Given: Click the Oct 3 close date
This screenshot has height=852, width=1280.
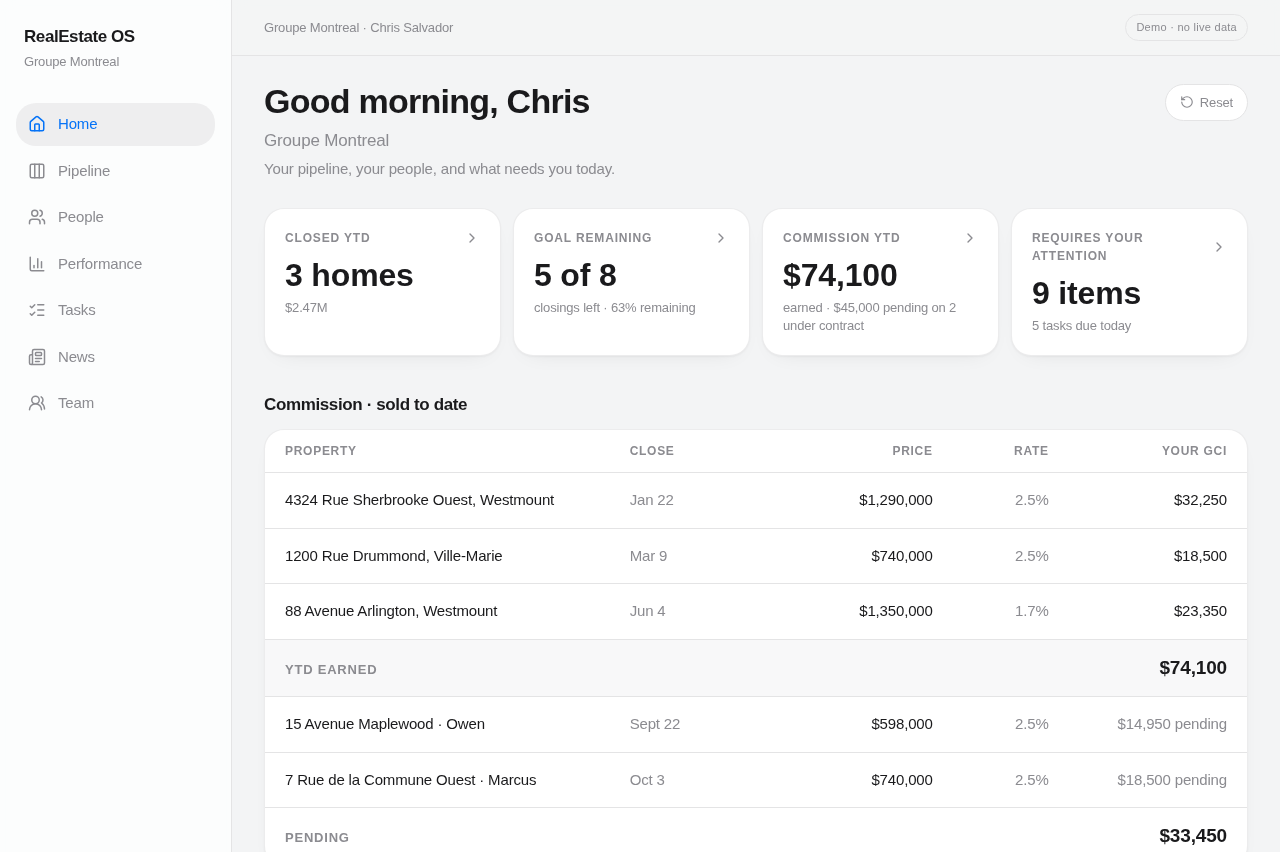Looking at the screenshot, I should [x=647, y=780].
